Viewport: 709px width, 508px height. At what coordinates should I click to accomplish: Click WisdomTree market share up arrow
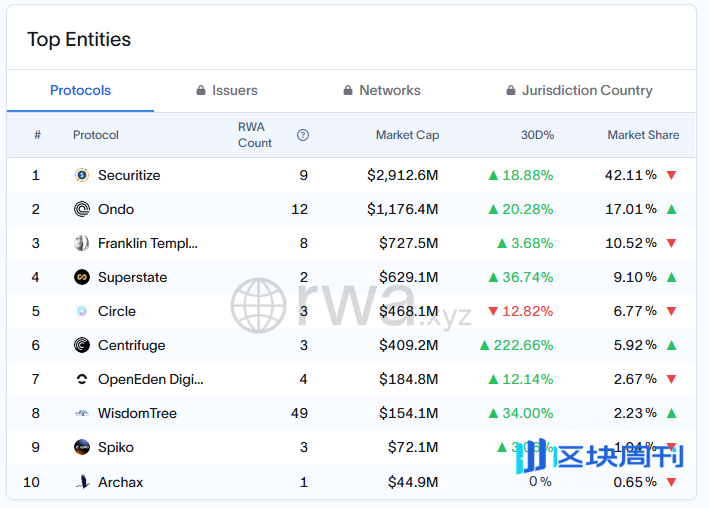(671, 413)
